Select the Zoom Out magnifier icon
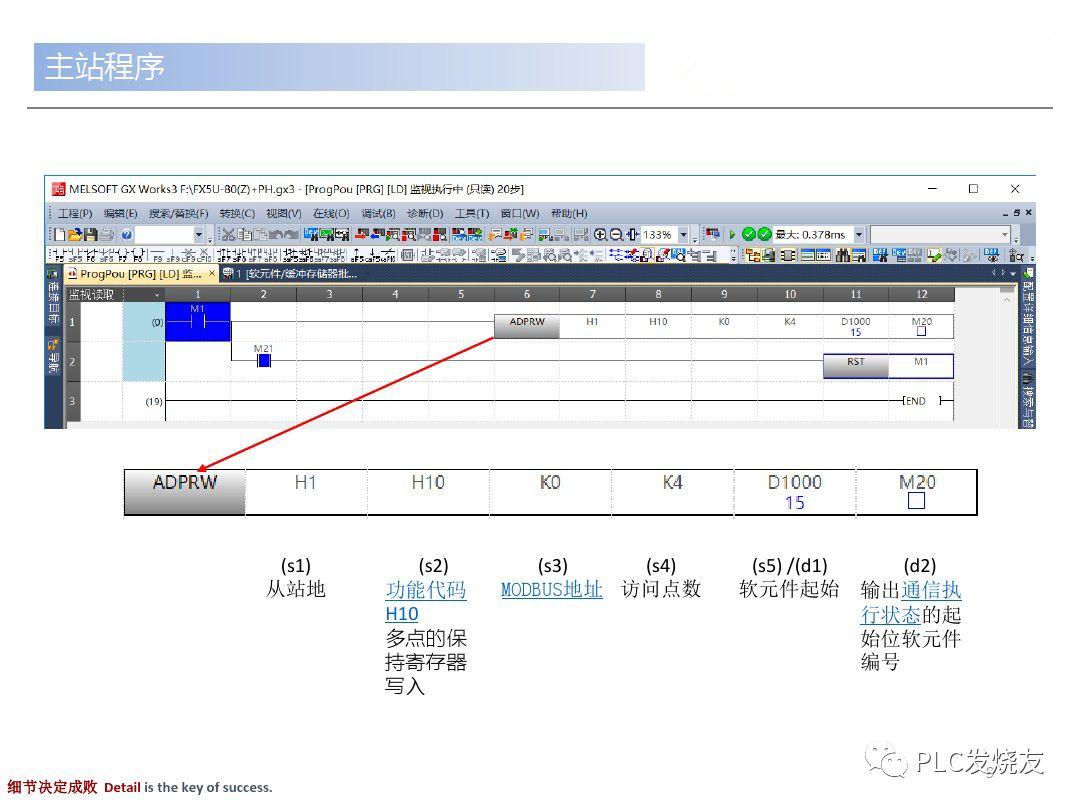Image resolution: width=1080 pixels, height=810 pixels. pyautogui.click(x=615, y=236)
